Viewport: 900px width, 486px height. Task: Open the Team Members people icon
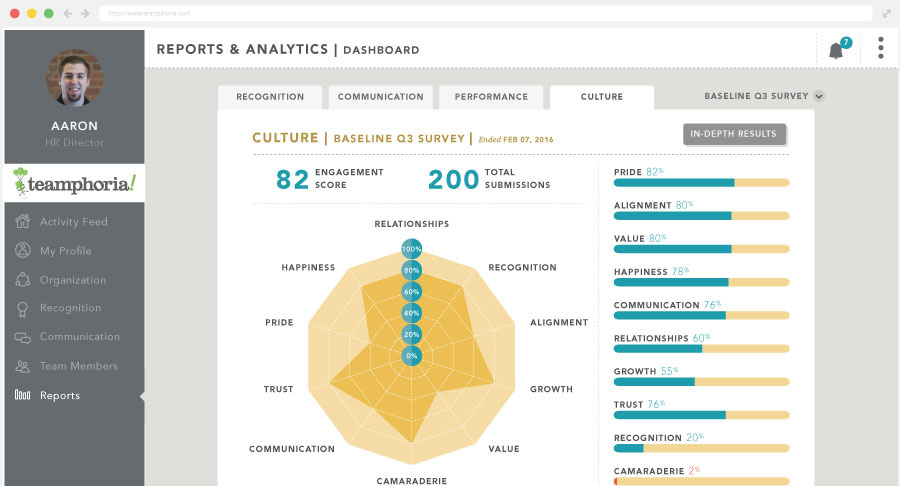click(x=22, y=366)
